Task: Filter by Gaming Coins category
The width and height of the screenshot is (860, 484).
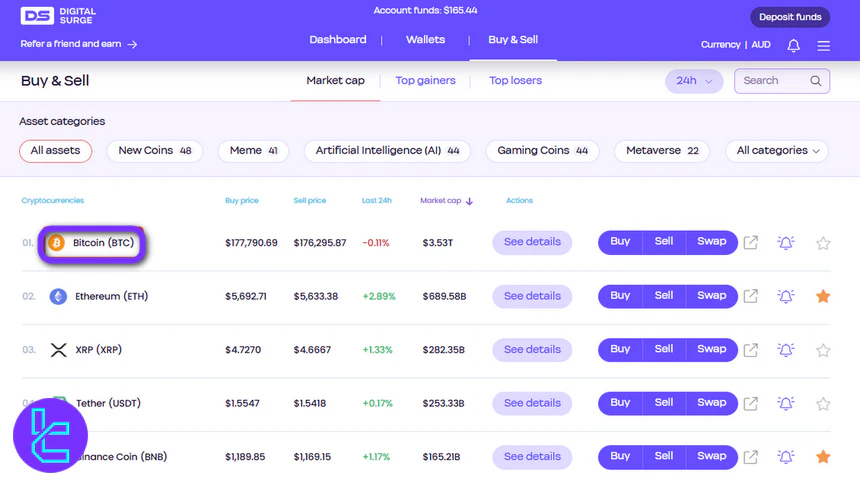Action: (542, 151)
